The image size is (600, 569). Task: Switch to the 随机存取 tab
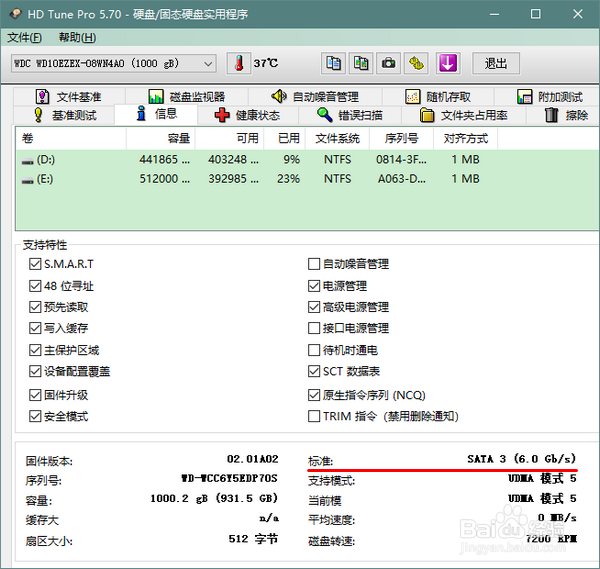tap(438, 96)
